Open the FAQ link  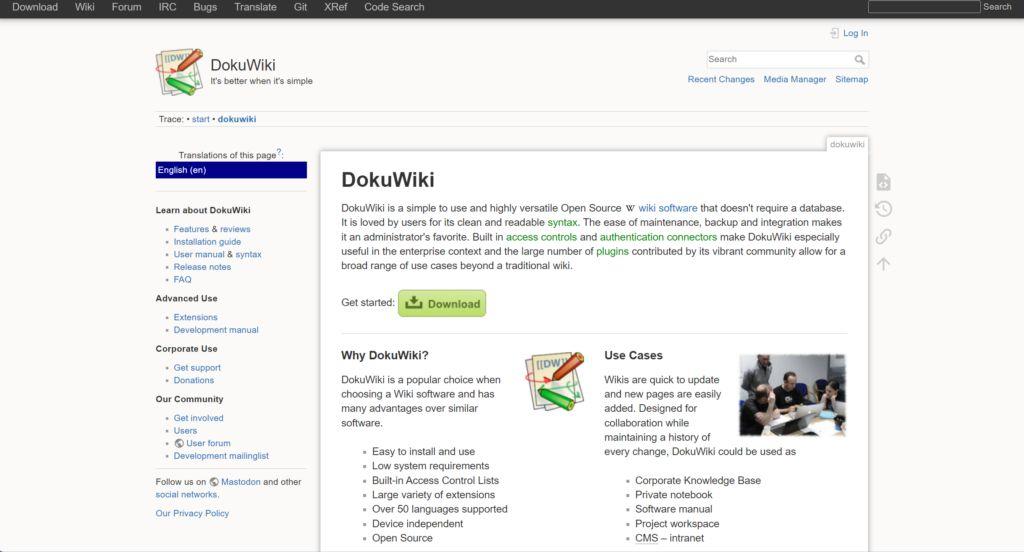[182, 279]
